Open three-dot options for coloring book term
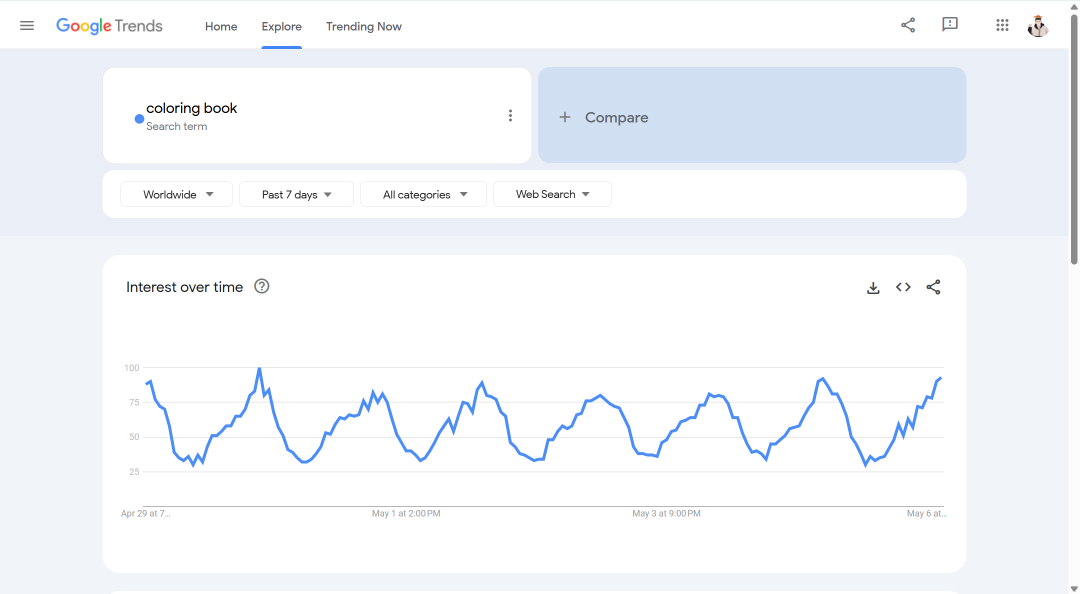This screenshot has height=594, width=1080. [510, 116]
